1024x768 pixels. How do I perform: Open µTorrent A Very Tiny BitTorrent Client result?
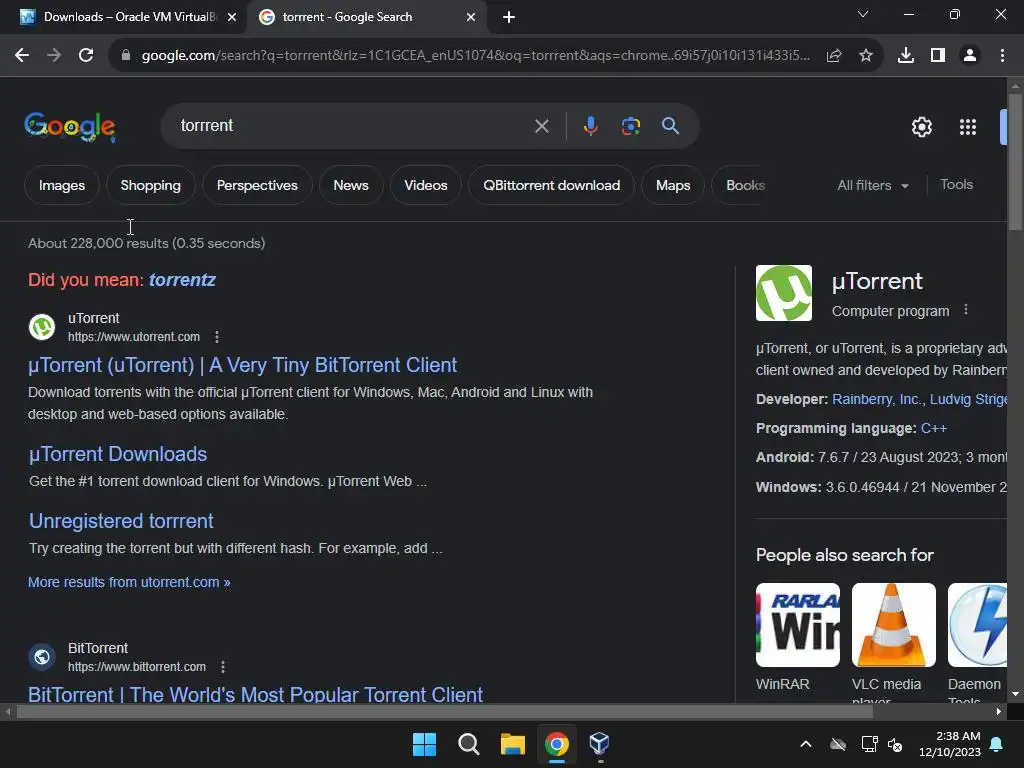point(242,365)
